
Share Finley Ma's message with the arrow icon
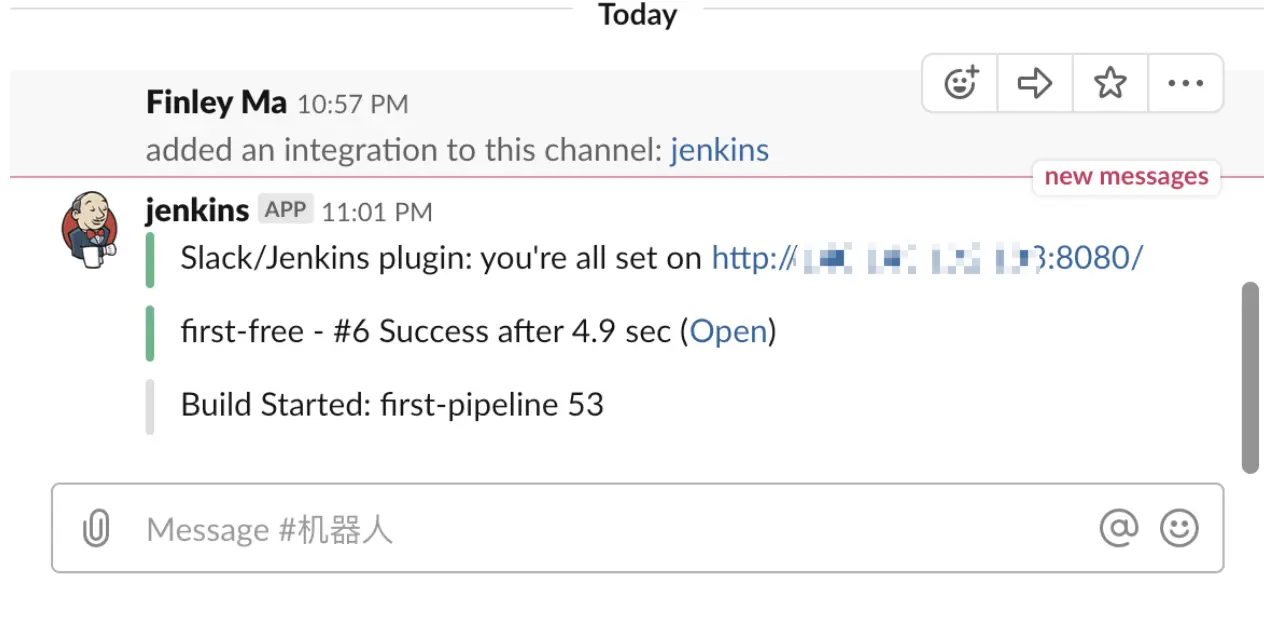click(1035, 83)
